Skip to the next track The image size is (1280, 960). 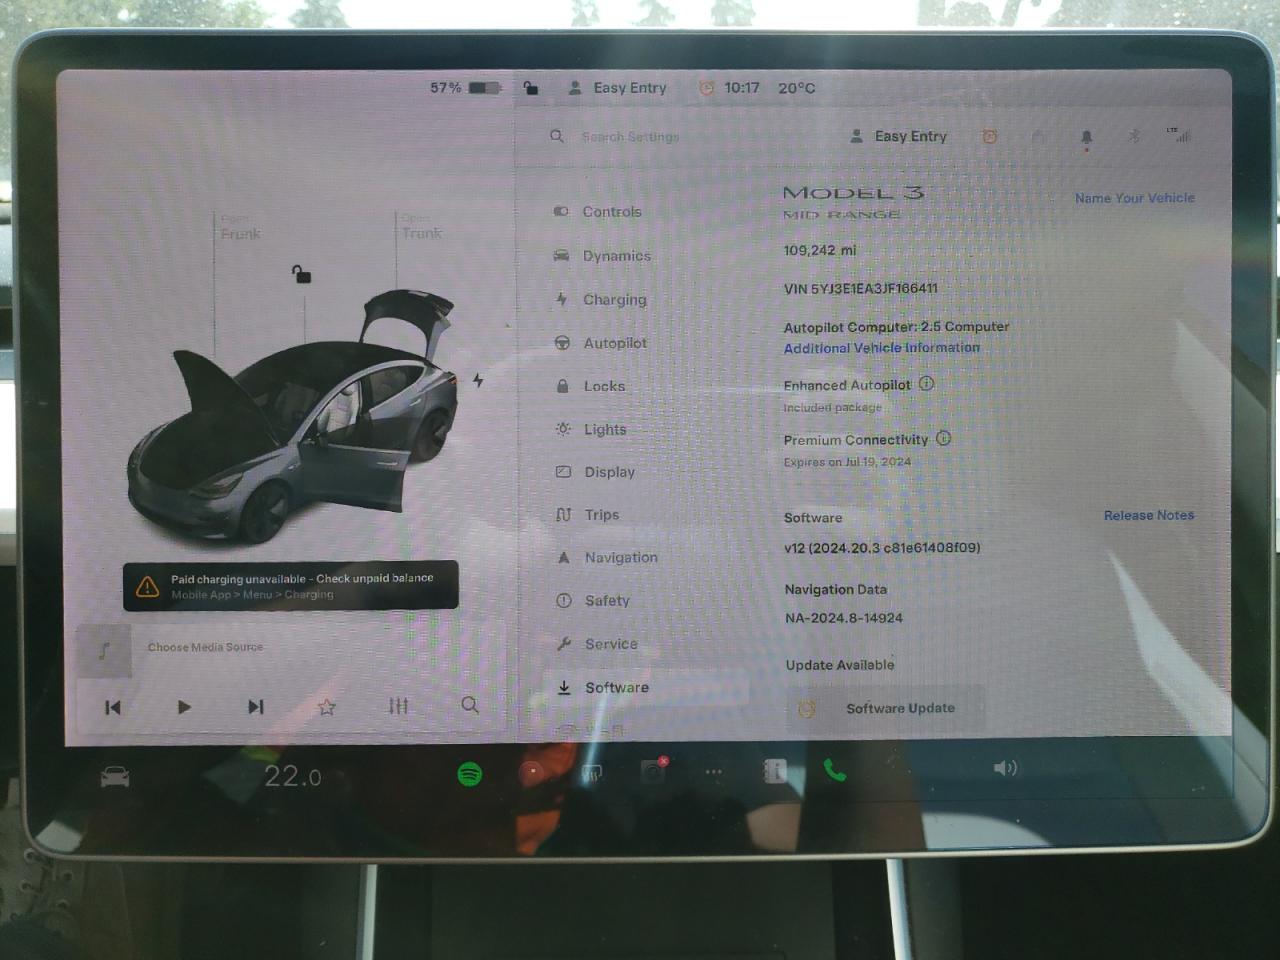pos(256,706)
